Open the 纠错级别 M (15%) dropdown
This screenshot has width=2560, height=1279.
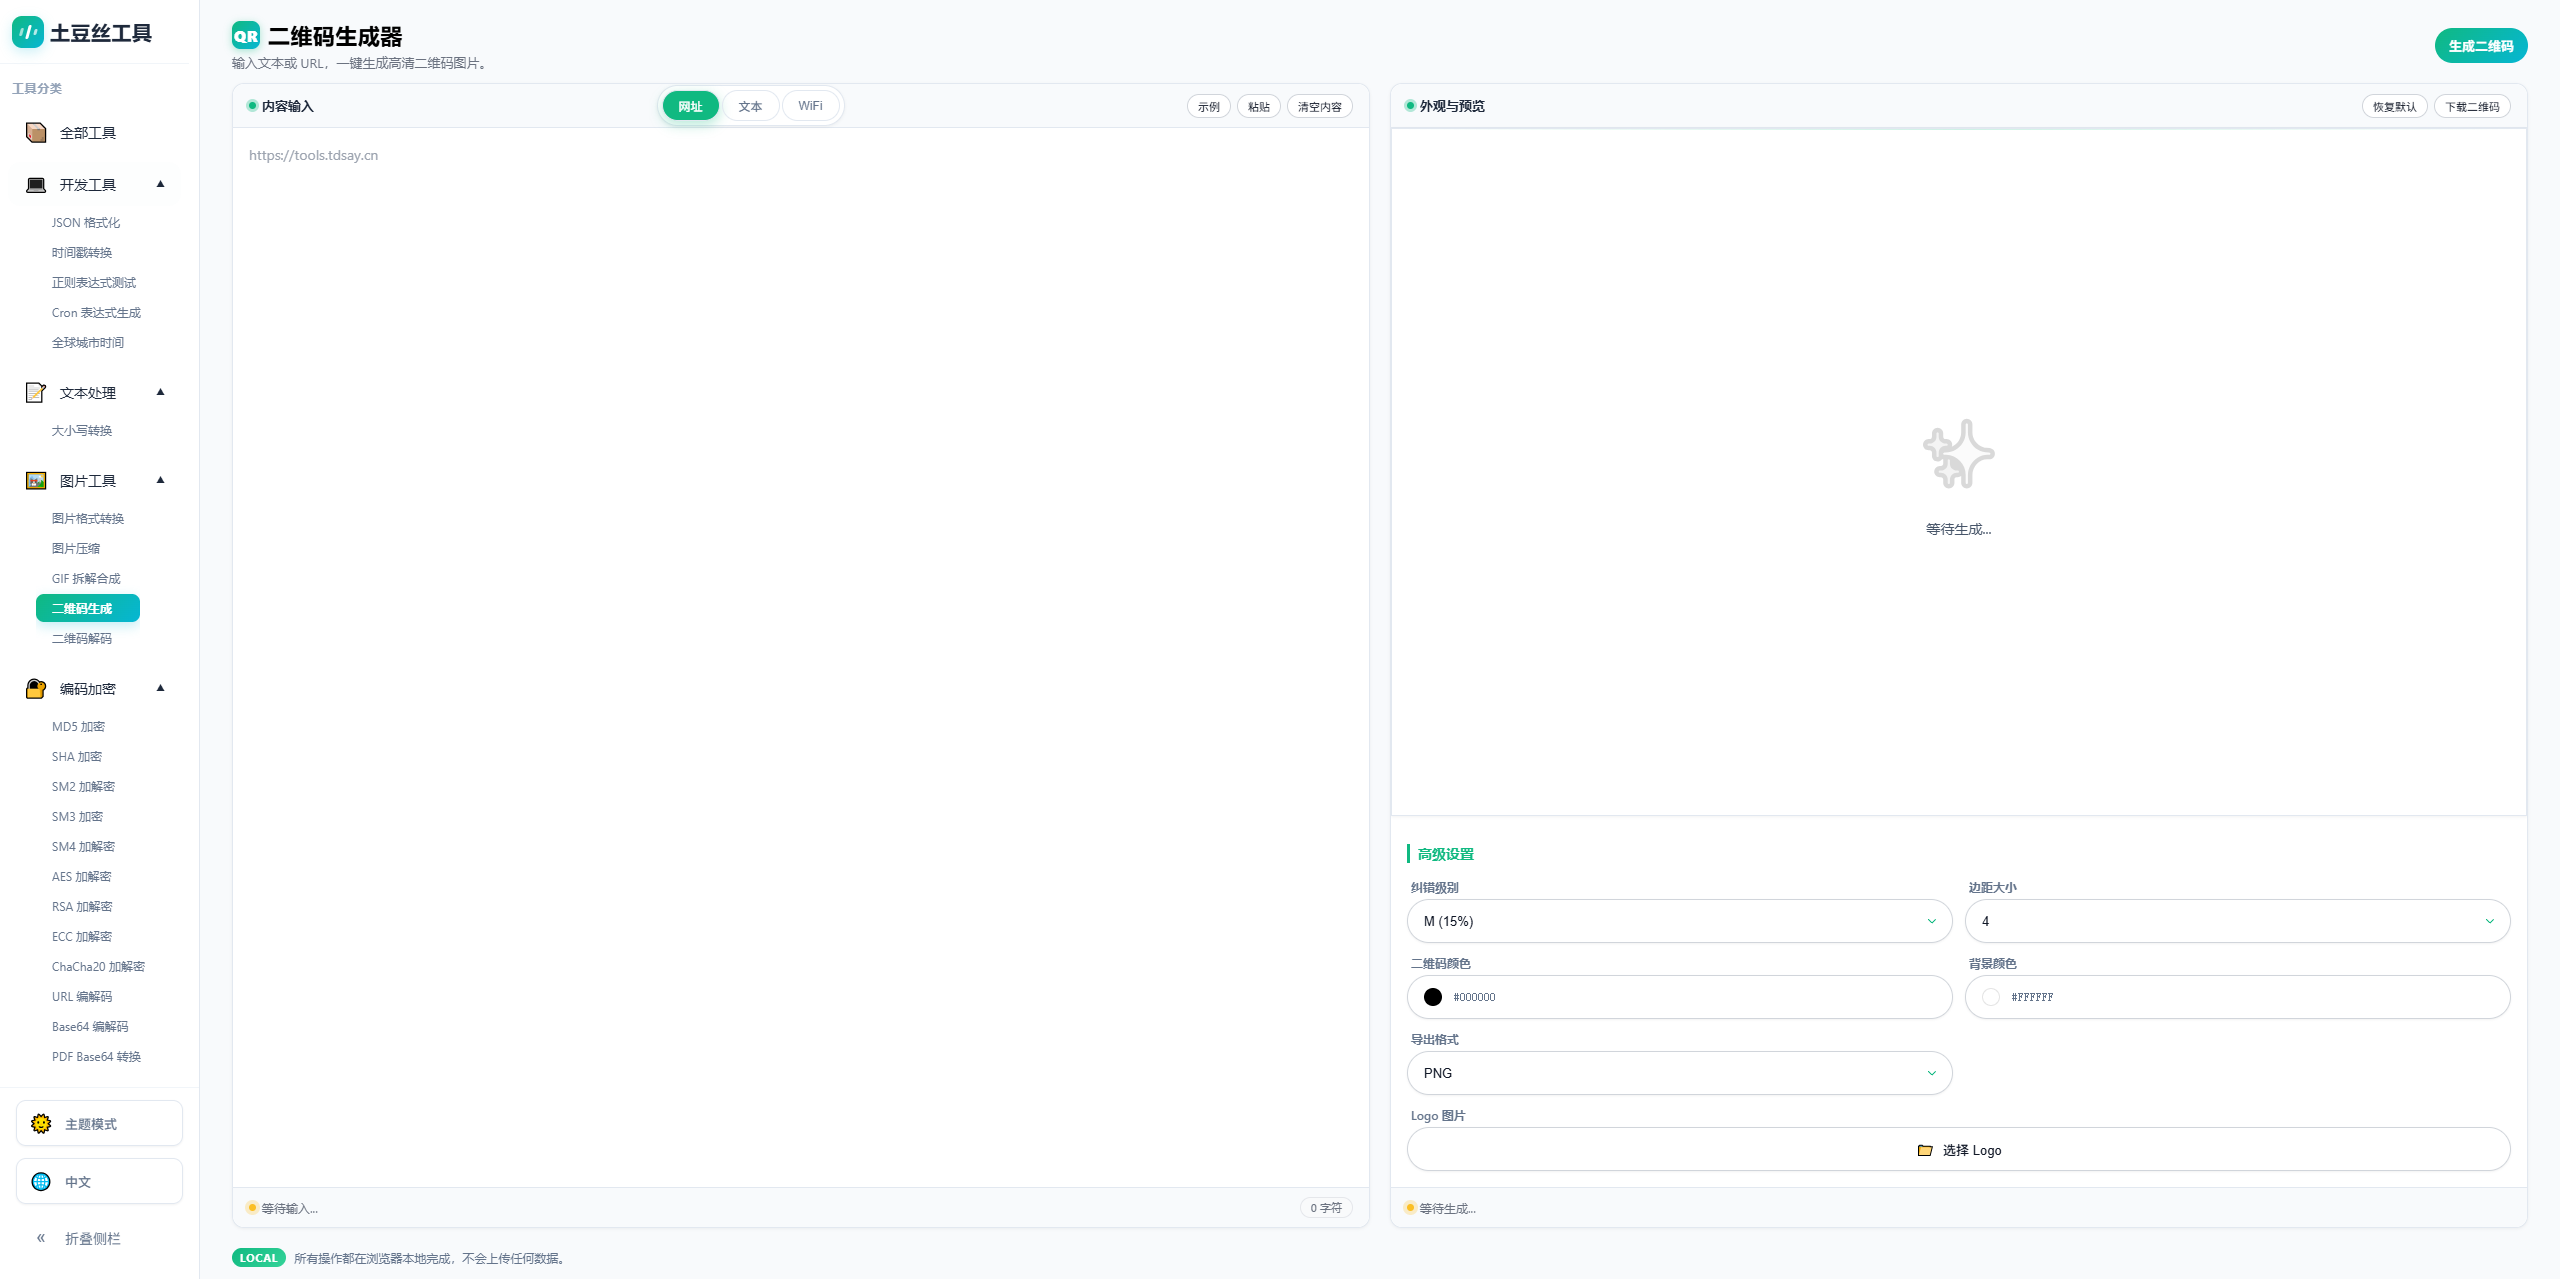[x=1679, y=921]
